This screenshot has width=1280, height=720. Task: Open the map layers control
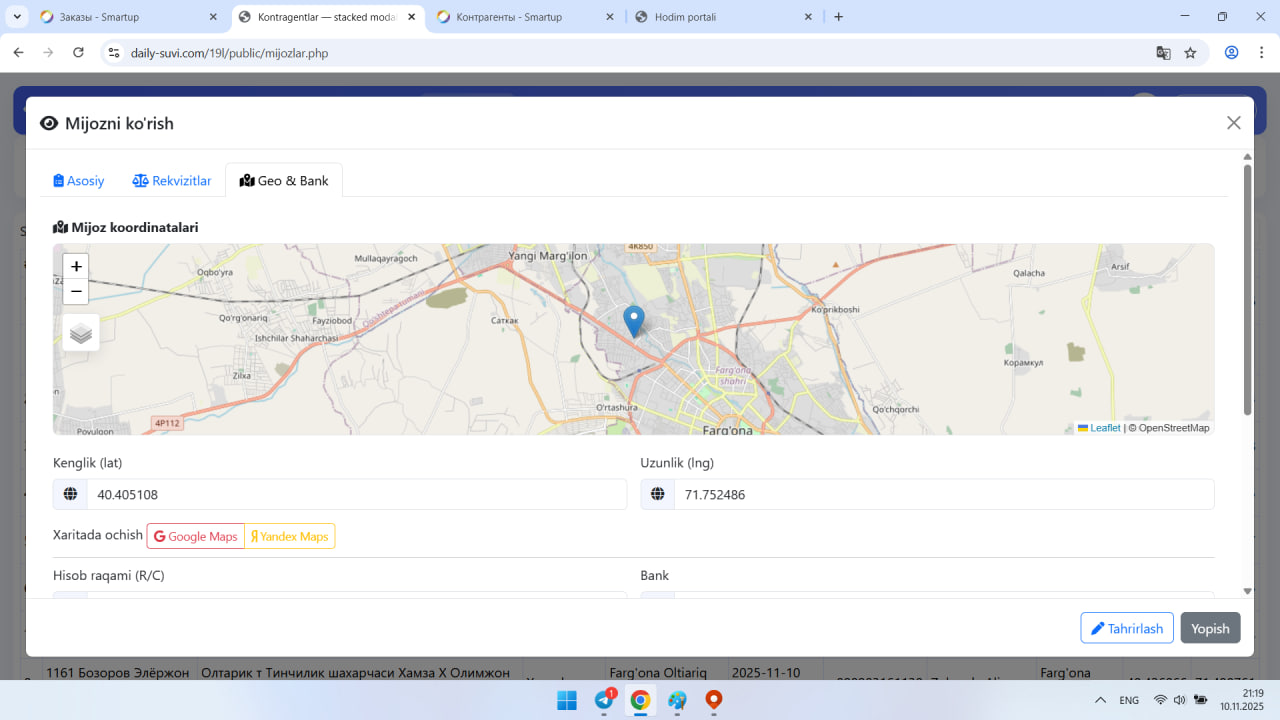pyautogui.click(x=81, y=333)
